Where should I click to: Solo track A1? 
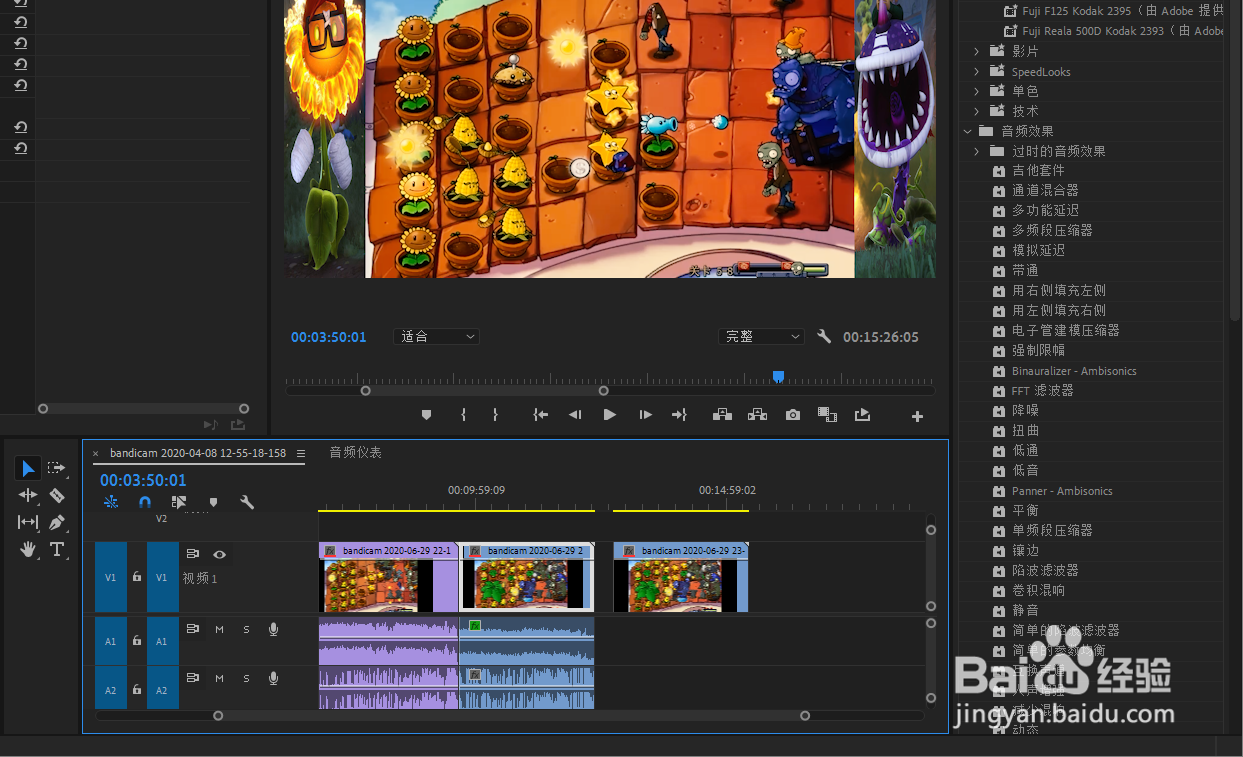[x=246, y=629]
